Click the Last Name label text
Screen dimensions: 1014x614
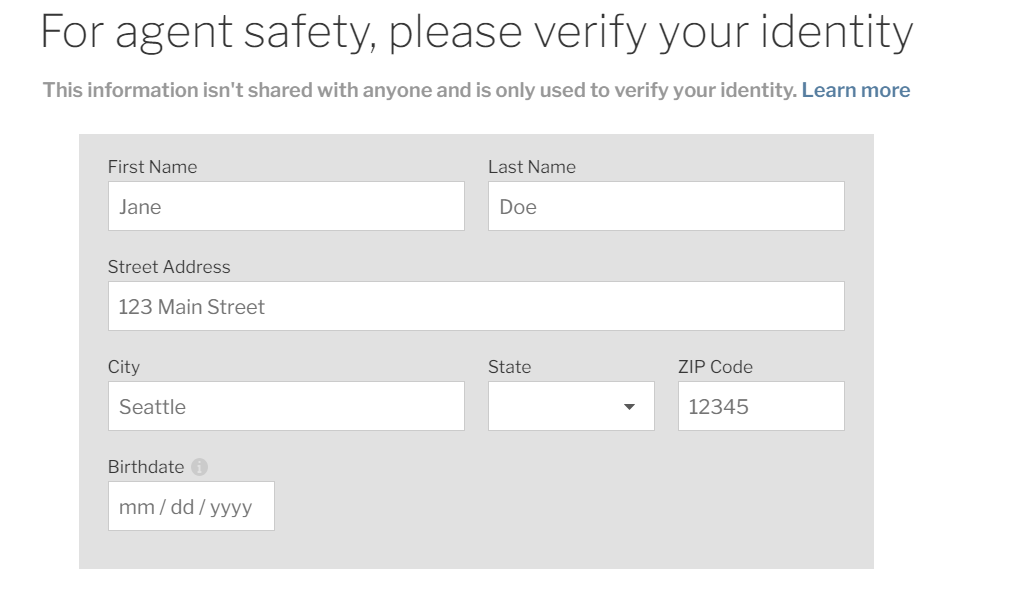pos(532,167)
